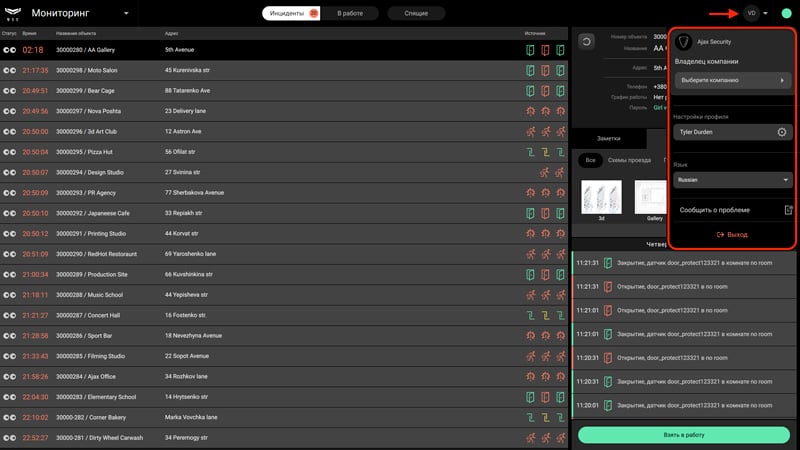Open profile settings gear next to Tyler Durden
The image size is (800, 450).
coord(781,132)
